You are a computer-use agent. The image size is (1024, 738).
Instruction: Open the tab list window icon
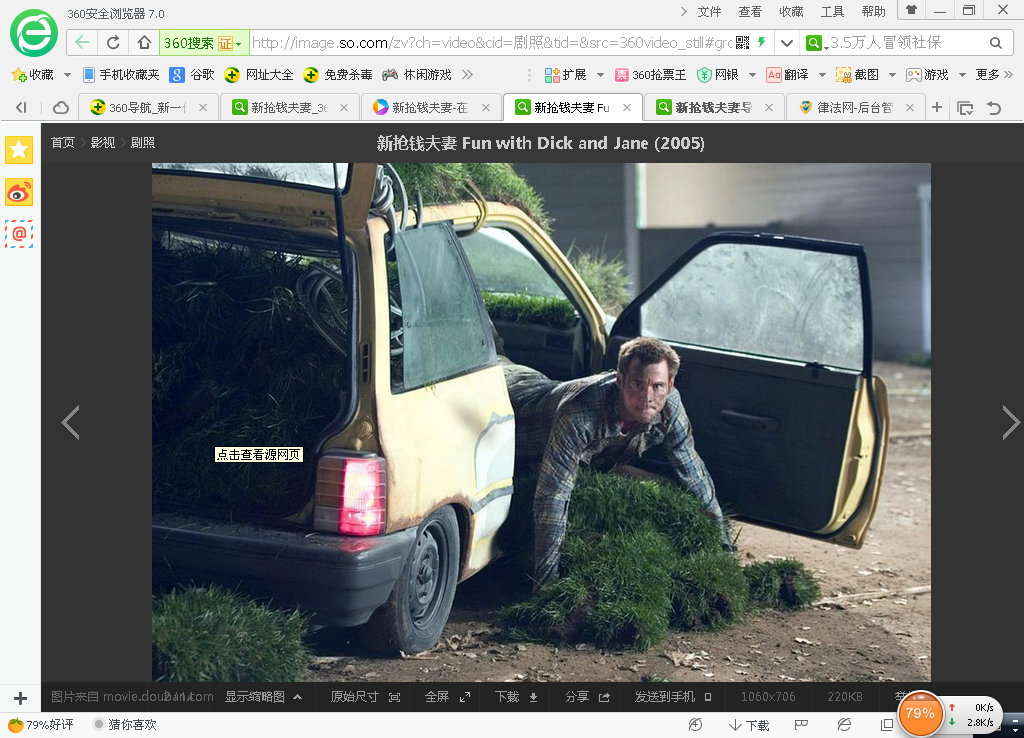pos(965,108)
